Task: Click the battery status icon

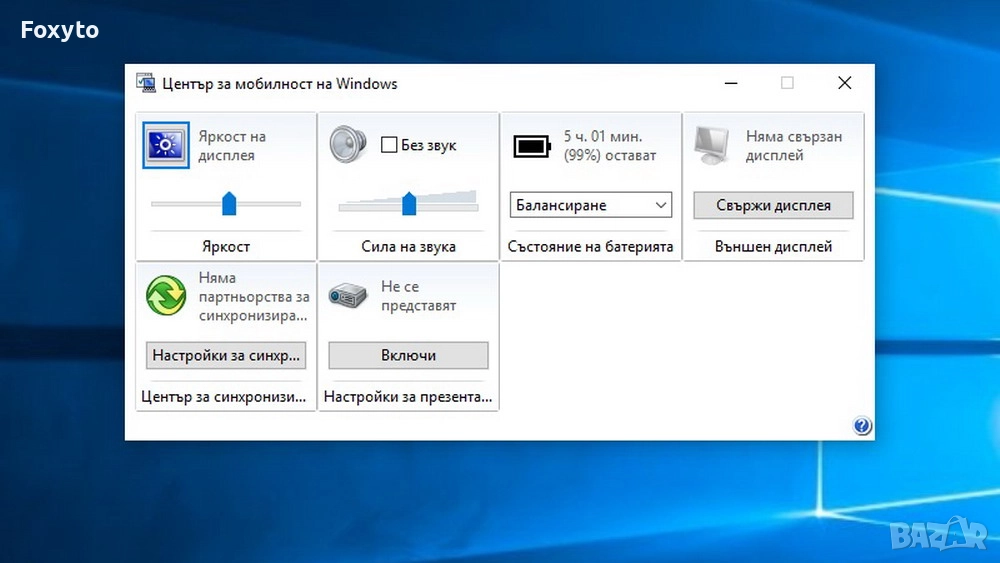Action: [x=532, y=147]
